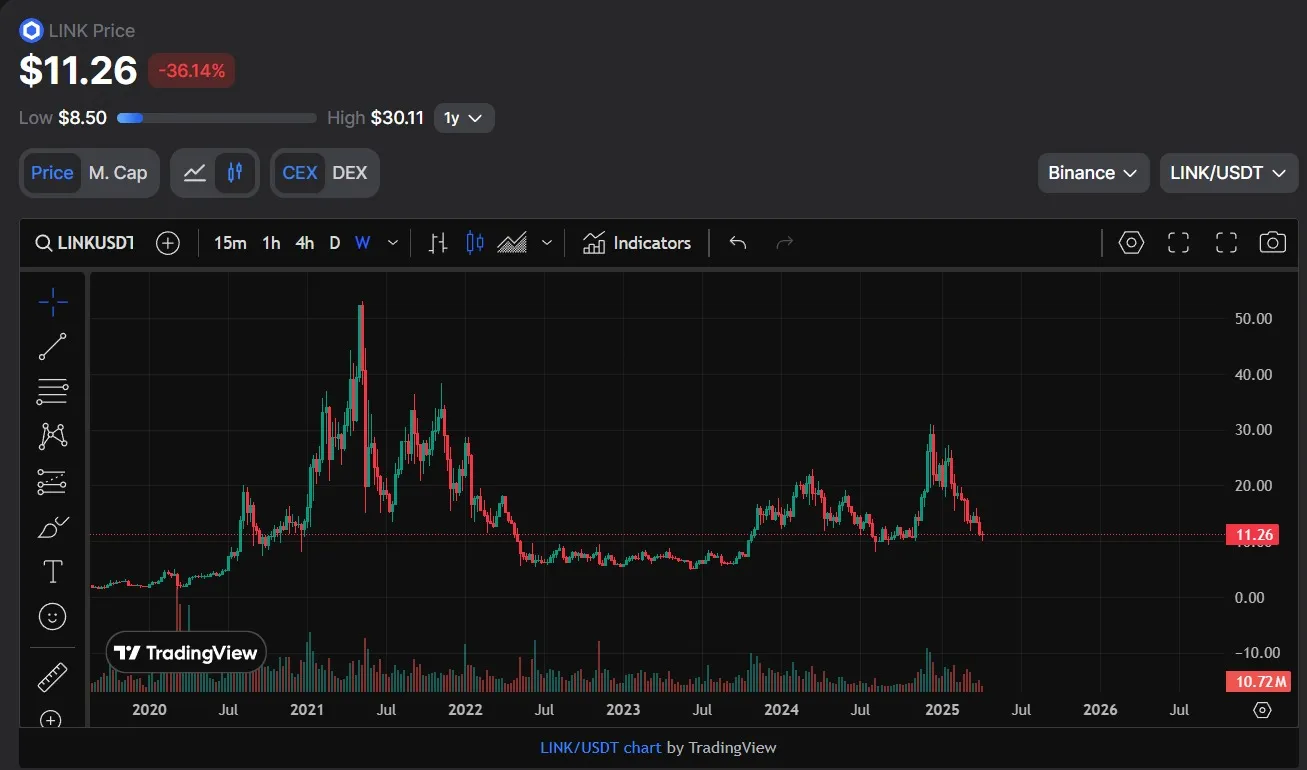Select the trend line drawing tool
Viewport: 1307px width, 770px height.
pos(52,346)
